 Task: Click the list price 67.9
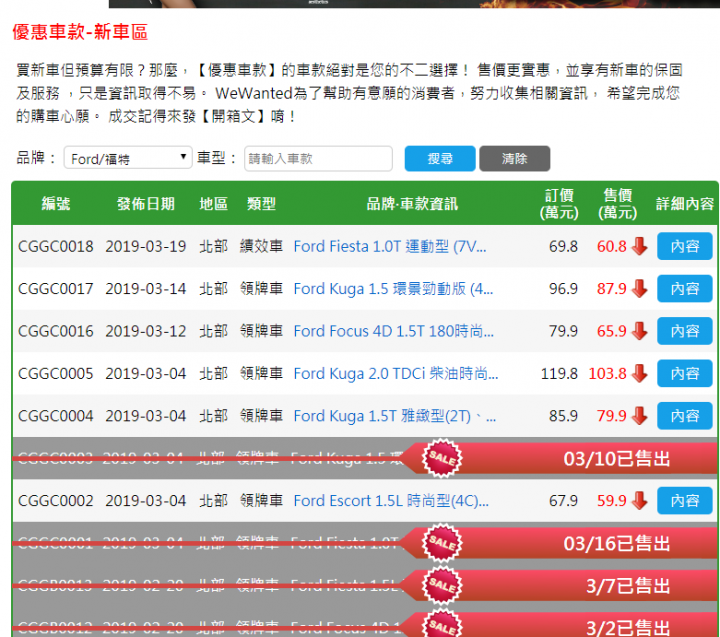[563, 501]
